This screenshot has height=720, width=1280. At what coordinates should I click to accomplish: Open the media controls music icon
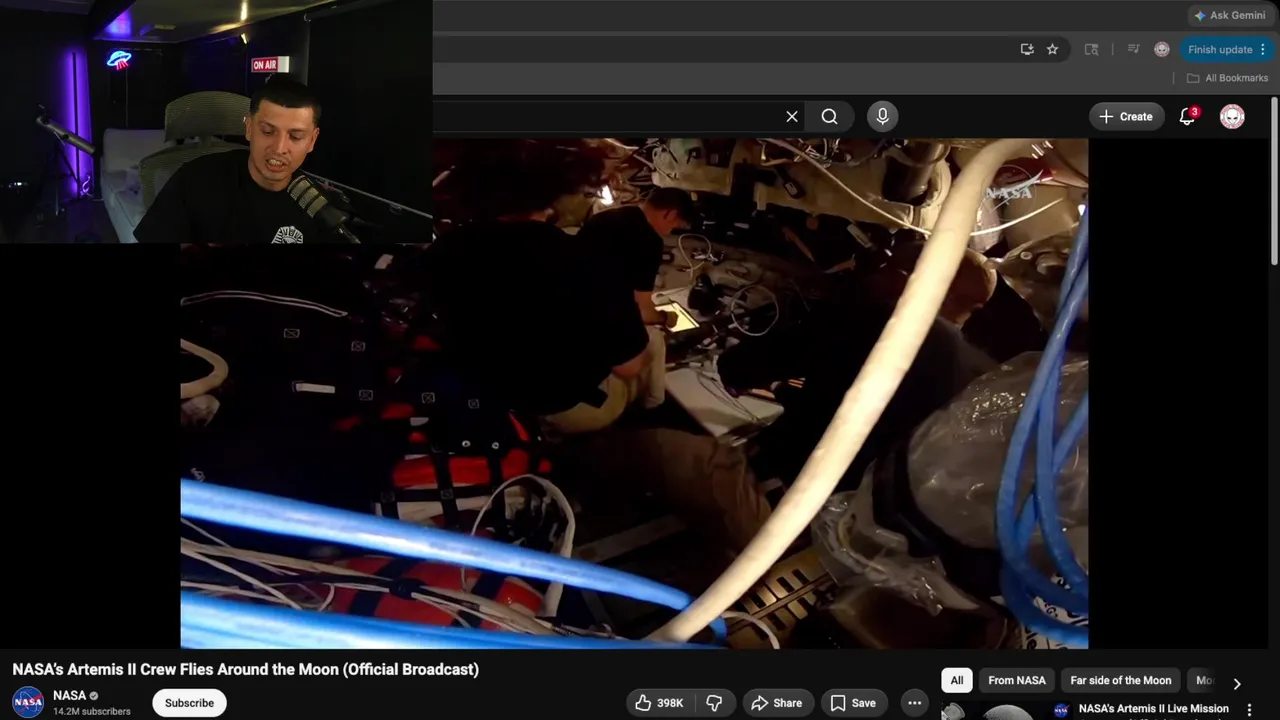tap(1133, 49)
